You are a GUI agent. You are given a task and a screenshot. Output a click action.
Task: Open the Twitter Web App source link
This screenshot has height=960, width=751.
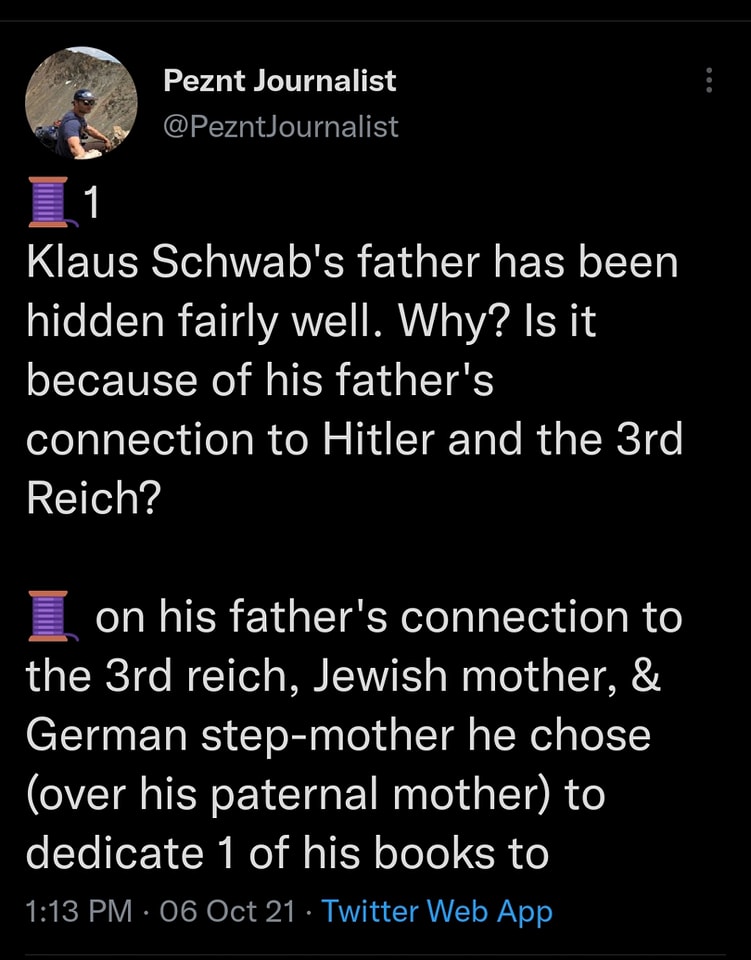tap(437, 911)
